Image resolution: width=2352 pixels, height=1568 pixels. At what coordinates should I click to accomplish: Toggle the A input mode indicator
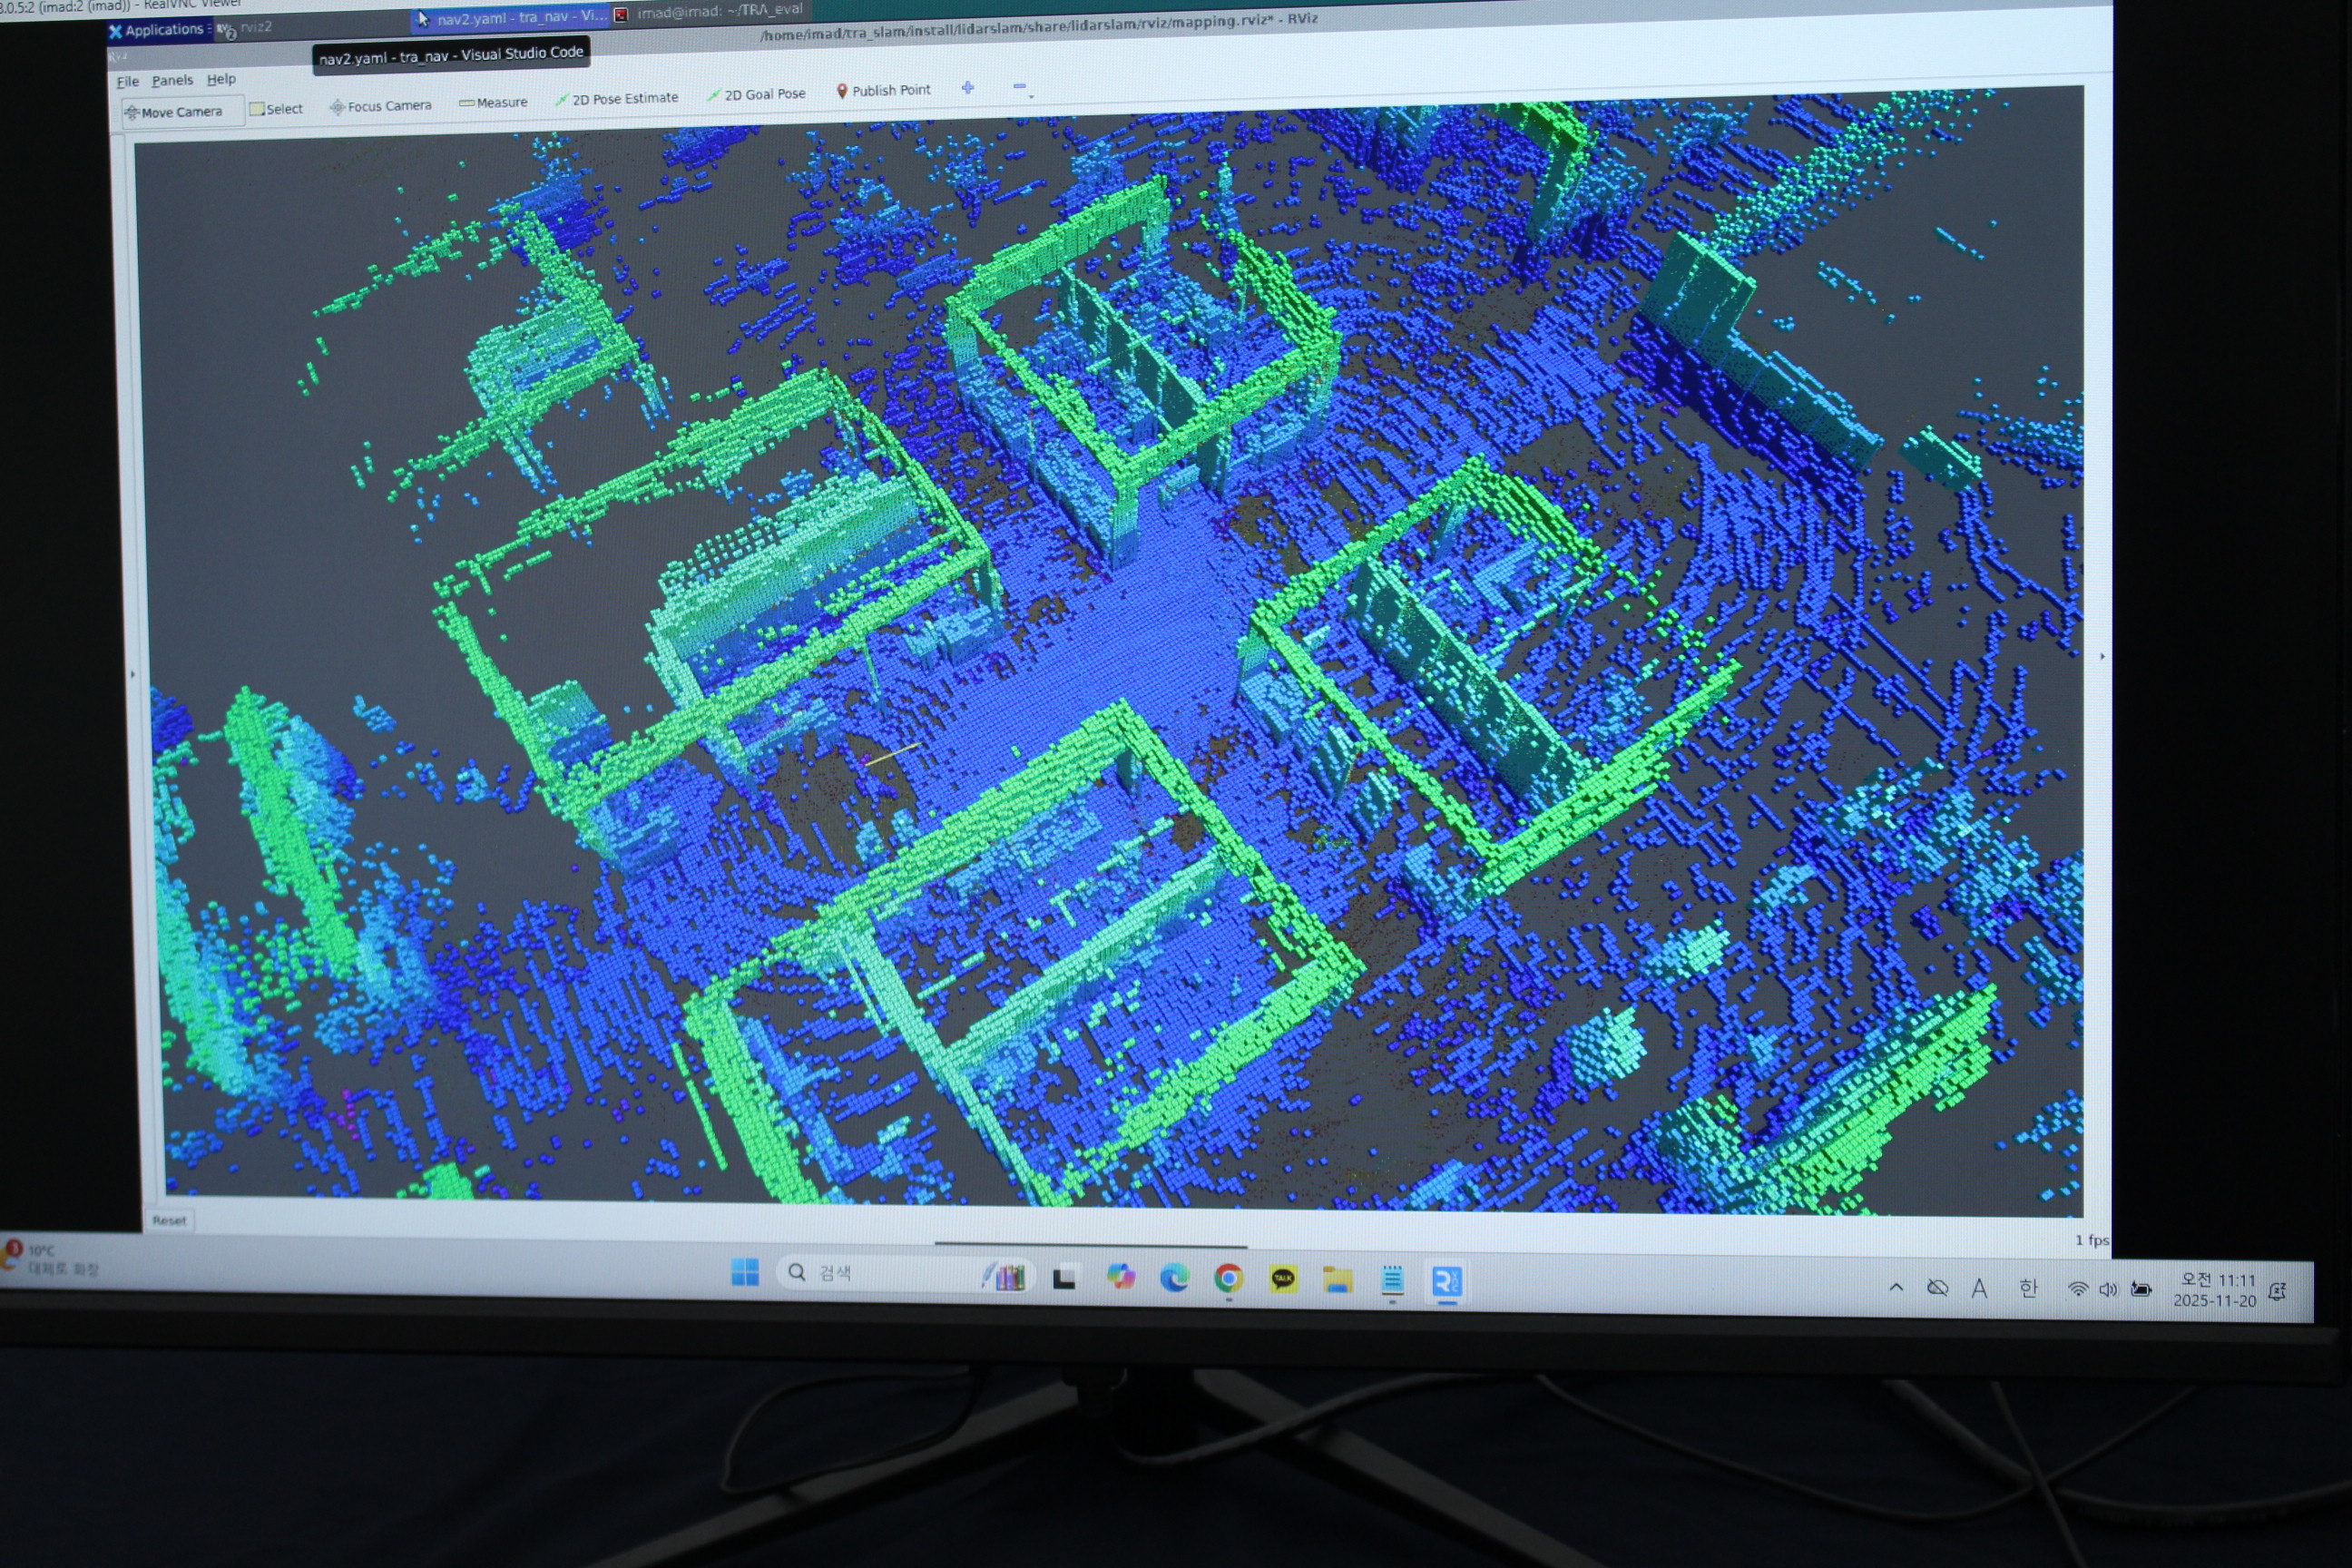coord(1978,1288)
